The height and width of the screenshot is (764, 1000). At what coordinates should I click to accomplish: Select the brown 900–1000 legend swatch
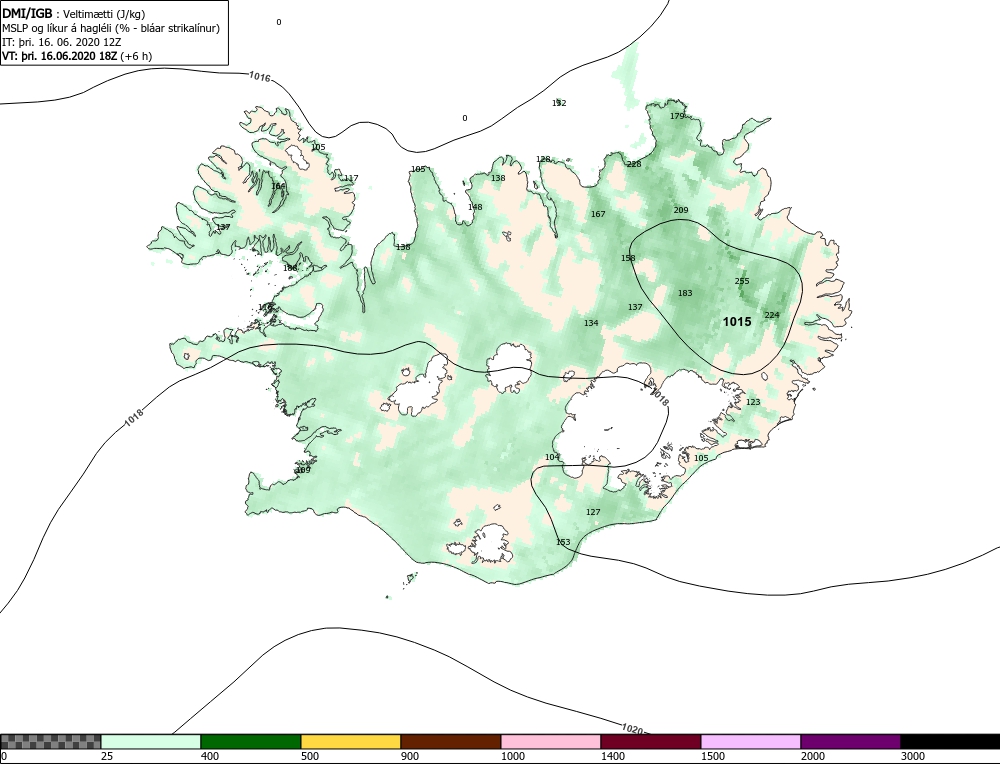coord(451,742)
